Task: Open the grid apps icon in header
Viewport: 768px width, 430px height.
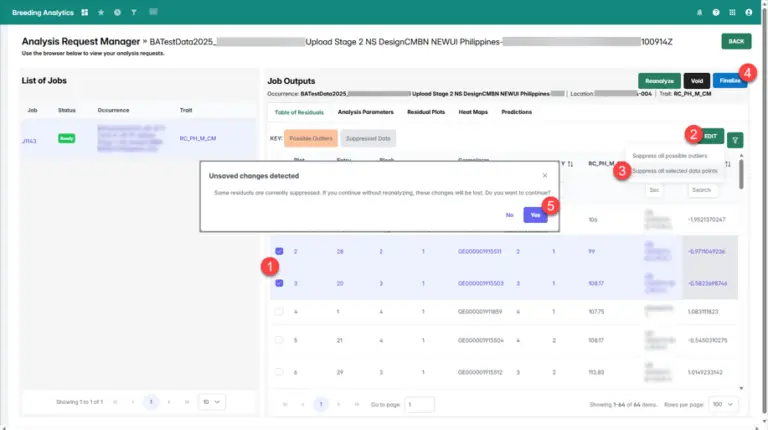Action: (85, 12)
